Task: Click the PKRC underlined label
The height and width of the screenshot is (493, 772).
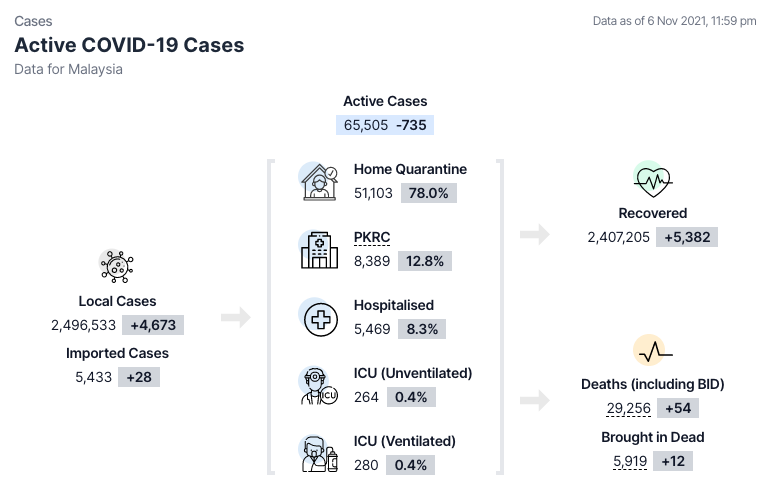Action: [372, 237]
